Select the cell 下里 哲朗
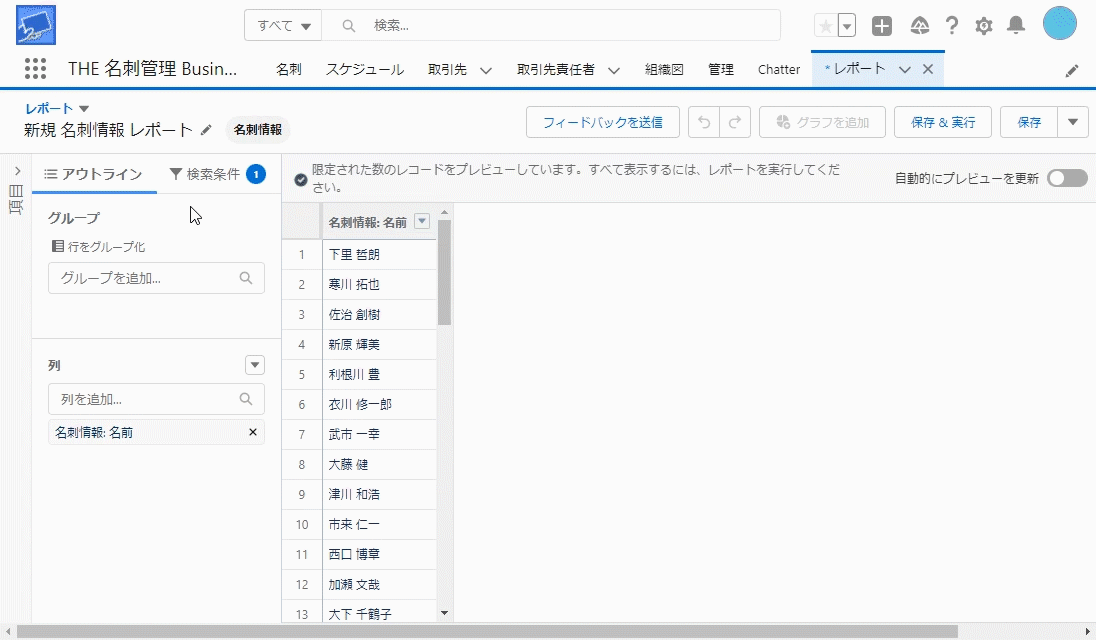1096x640 pixels. [x=380, y=254]
